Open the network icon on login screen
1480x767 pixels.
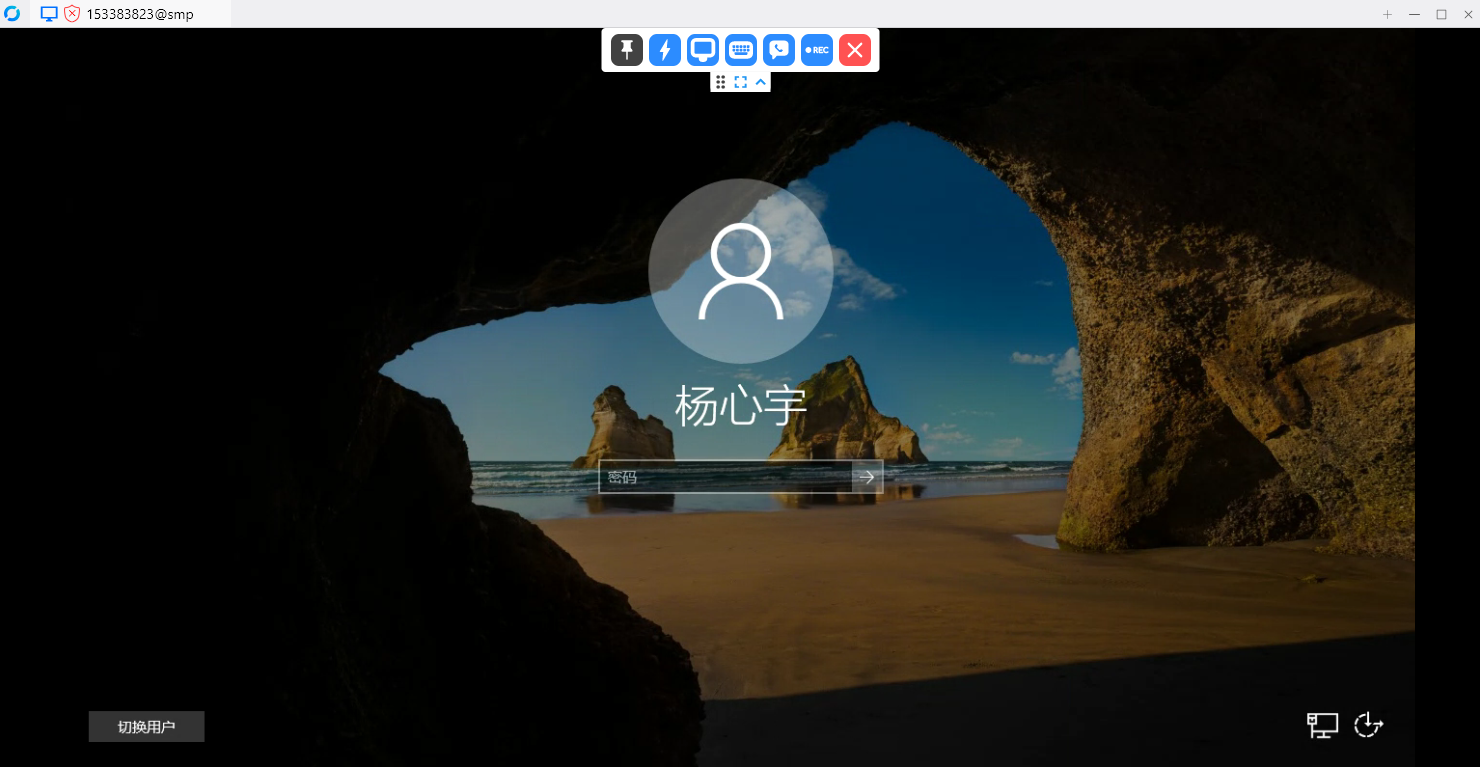(1322, 725)
